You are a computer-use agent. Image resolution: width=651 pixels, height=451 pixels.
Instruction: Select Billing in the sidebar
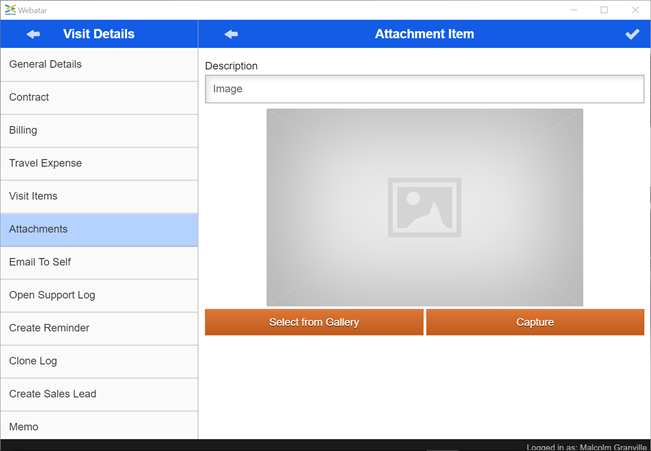[x=99, y=131]
